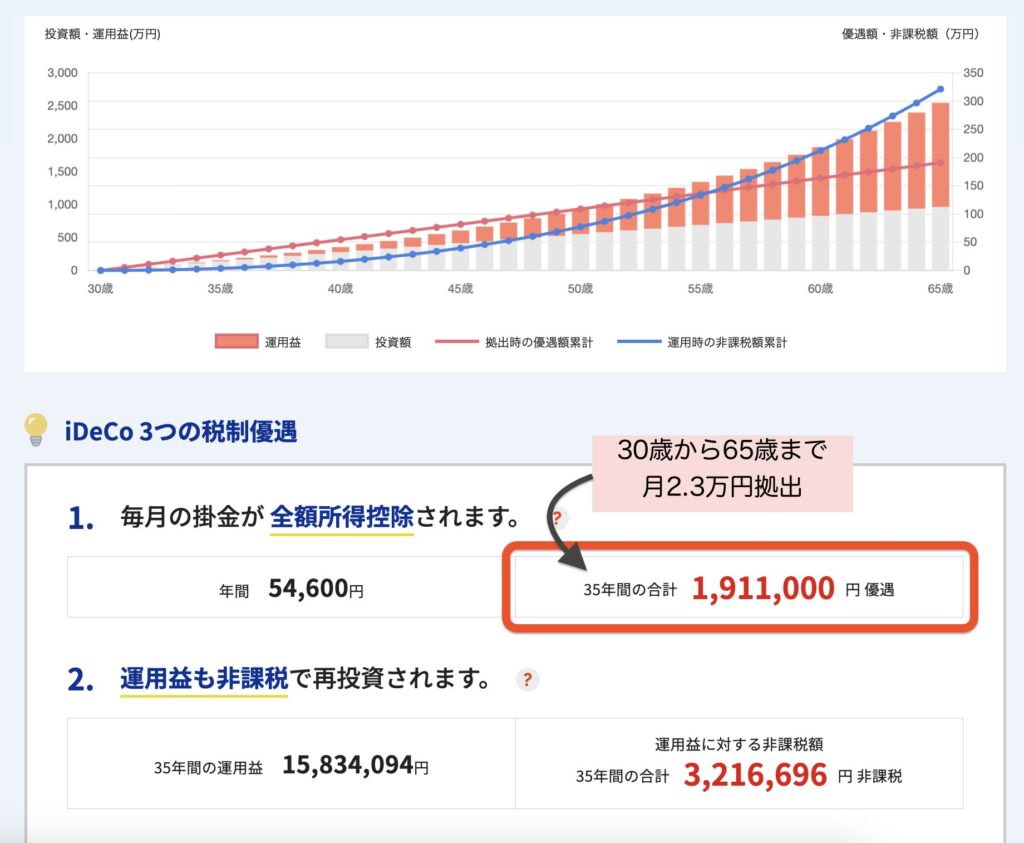Click the underlined 運用益も非課税 text
This screenshot has width=1024, height=843.
point(204,680)
